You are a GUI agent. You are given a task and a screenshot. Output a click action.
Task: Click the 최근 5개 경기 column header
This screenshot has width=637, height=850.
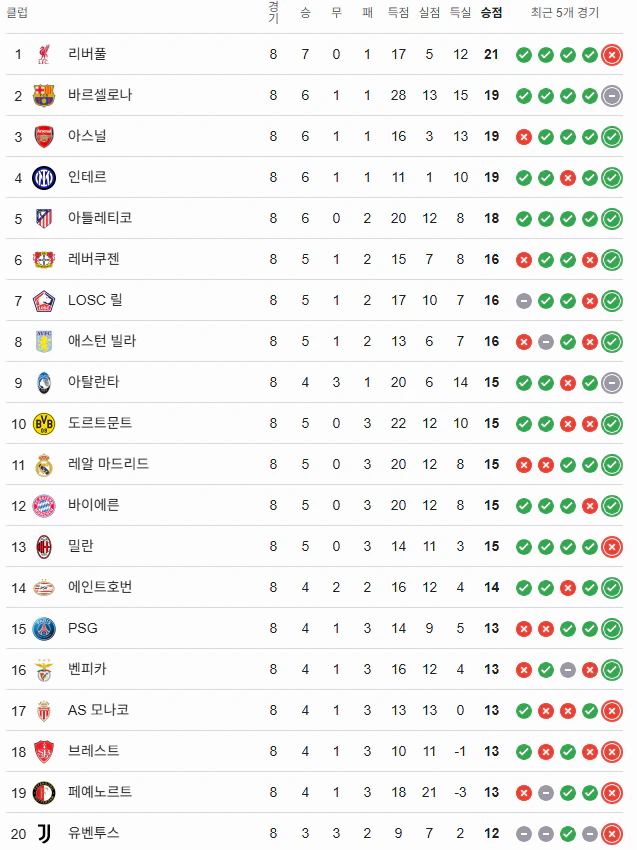click(565, 12)
